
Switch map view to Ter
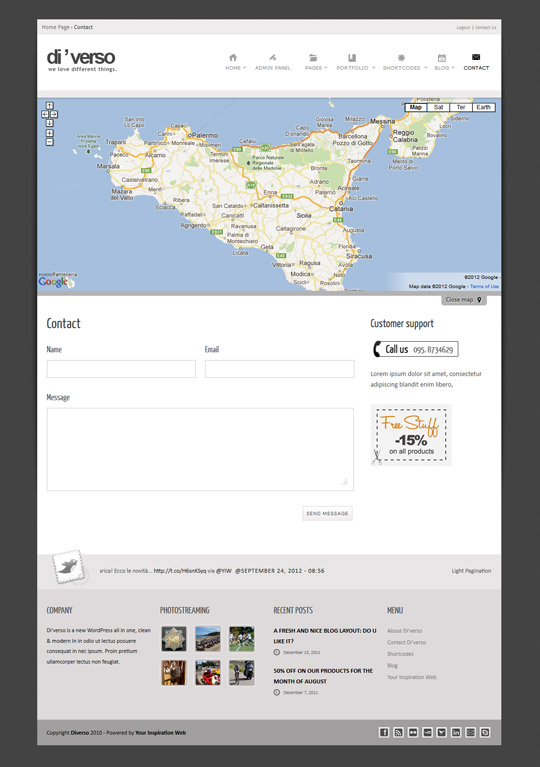(x=461, y=108)
